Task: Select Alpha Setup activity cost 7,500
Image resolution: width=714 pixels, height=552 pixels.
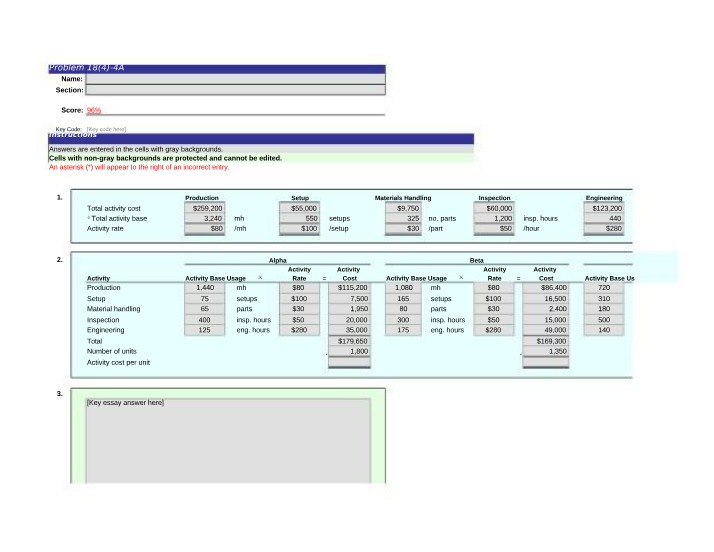Action: click(x=349, y=299)
